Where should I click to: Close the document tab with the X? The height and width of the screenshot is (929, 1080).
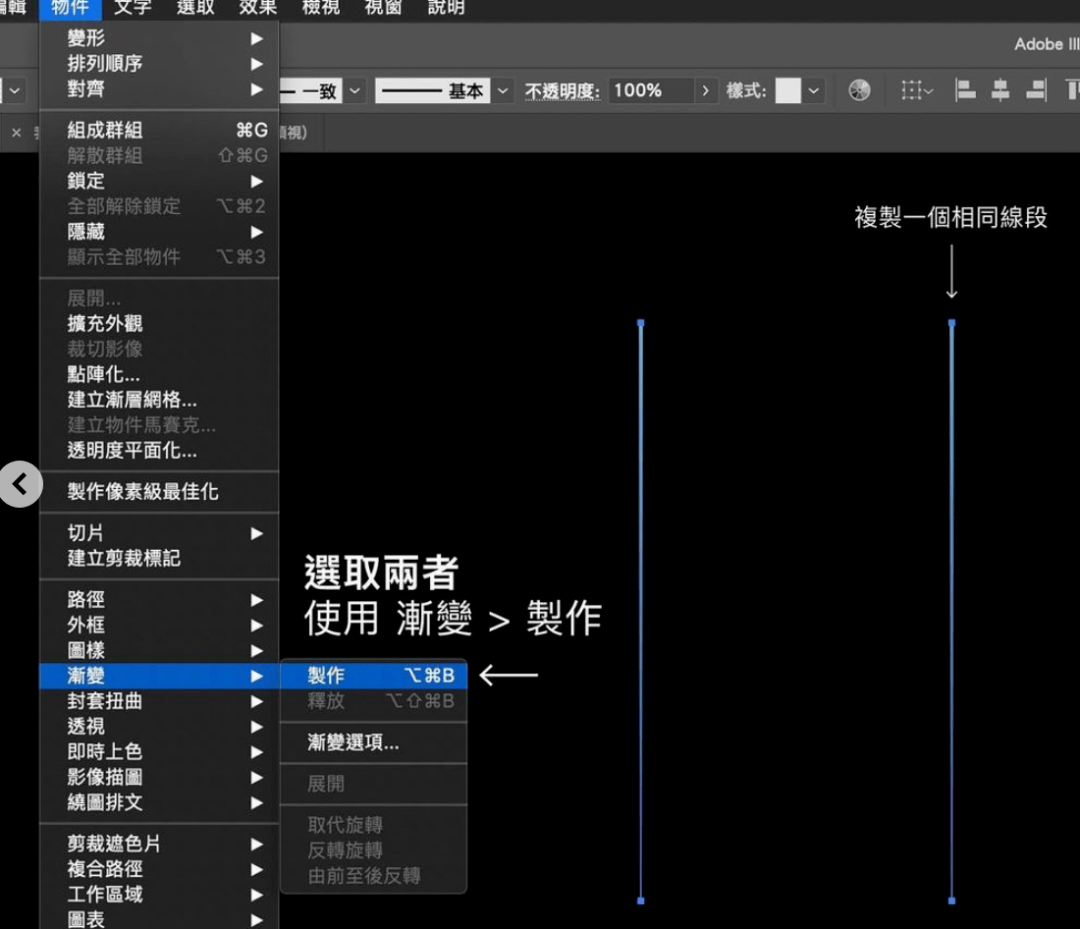click(x=16, y=132)
